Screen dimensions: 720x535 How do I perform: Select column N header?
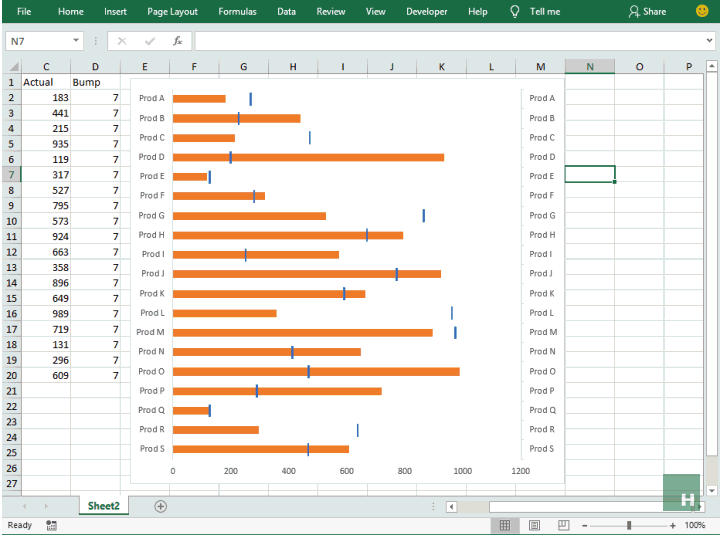590,67
